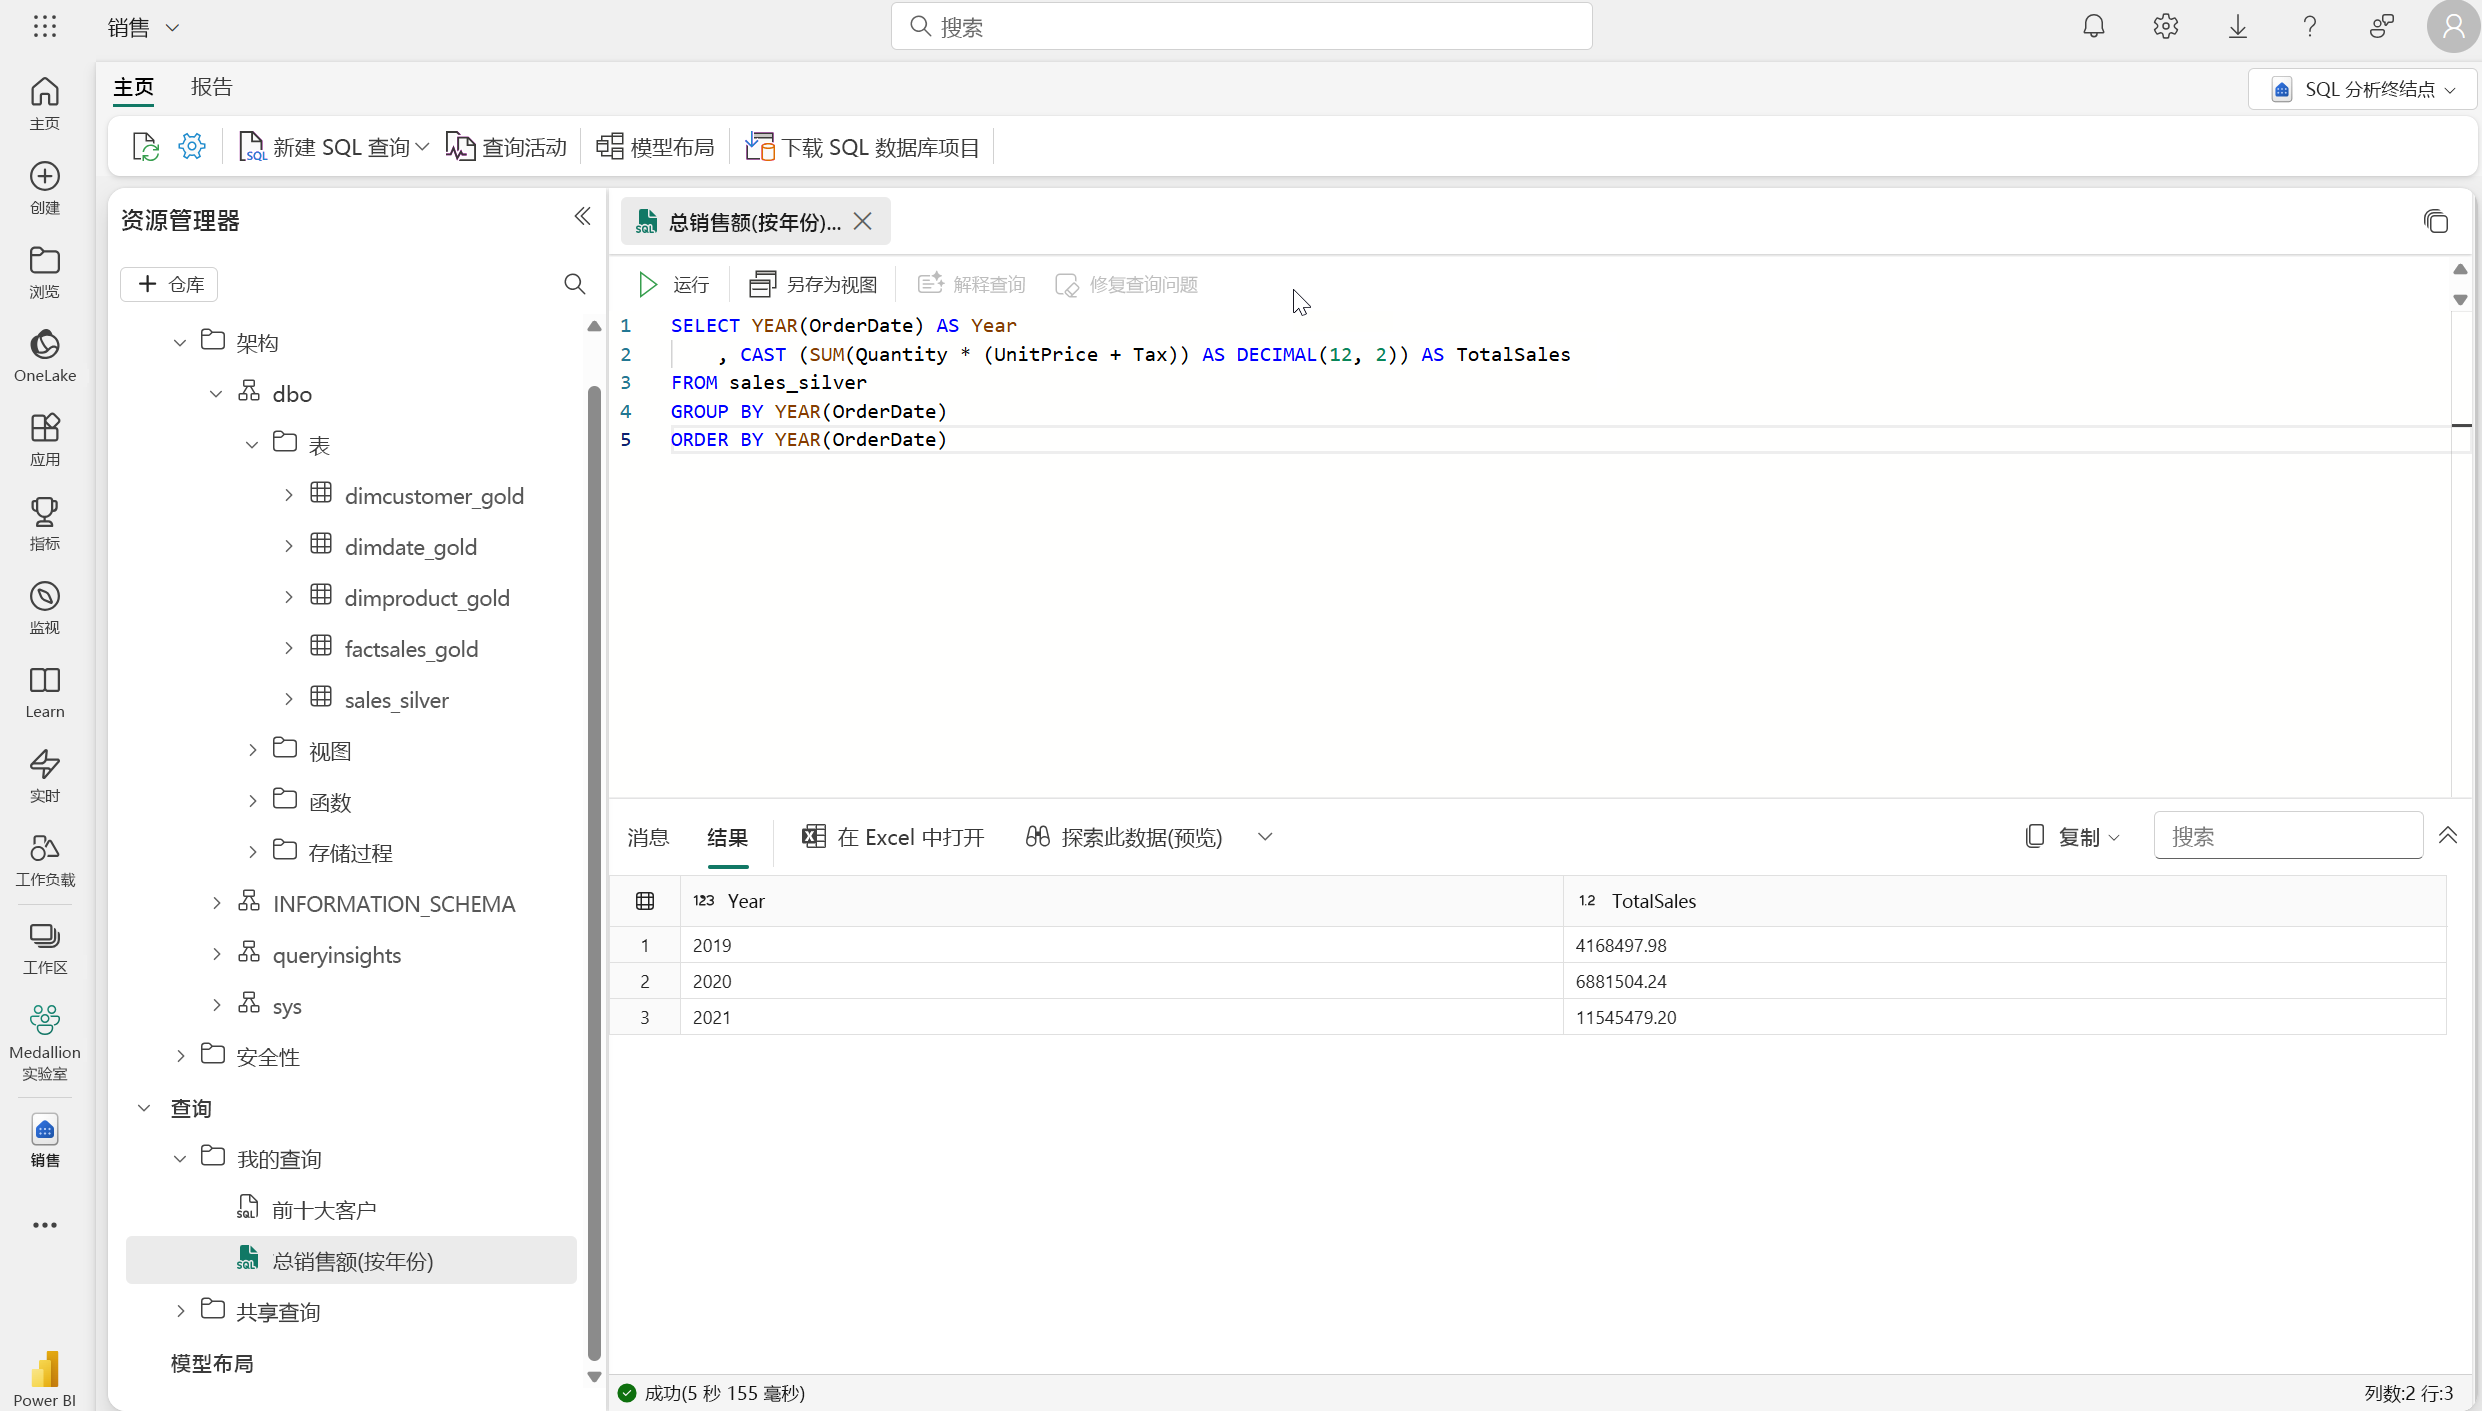Go to 主页 in left navigation
The image size is (2482, 1411).
click(45, 104)
